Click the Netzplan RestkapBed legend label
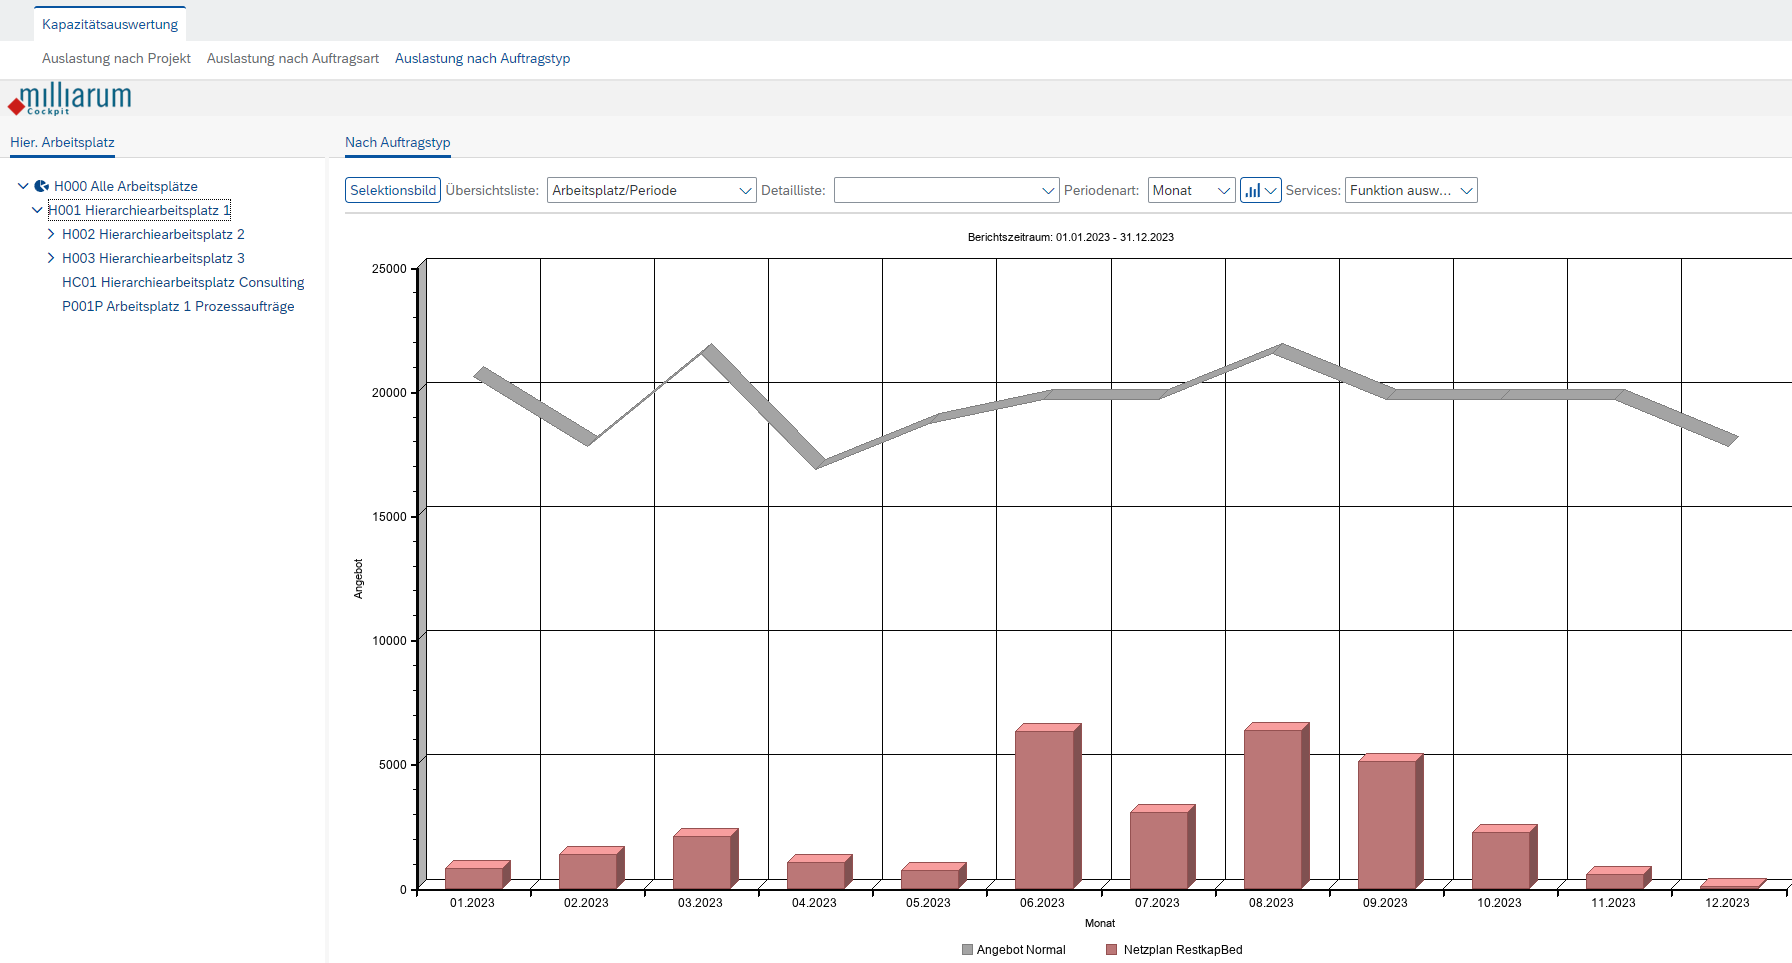The width and height of the screenshot is (1792, 963). click(x=1183, y=950)
